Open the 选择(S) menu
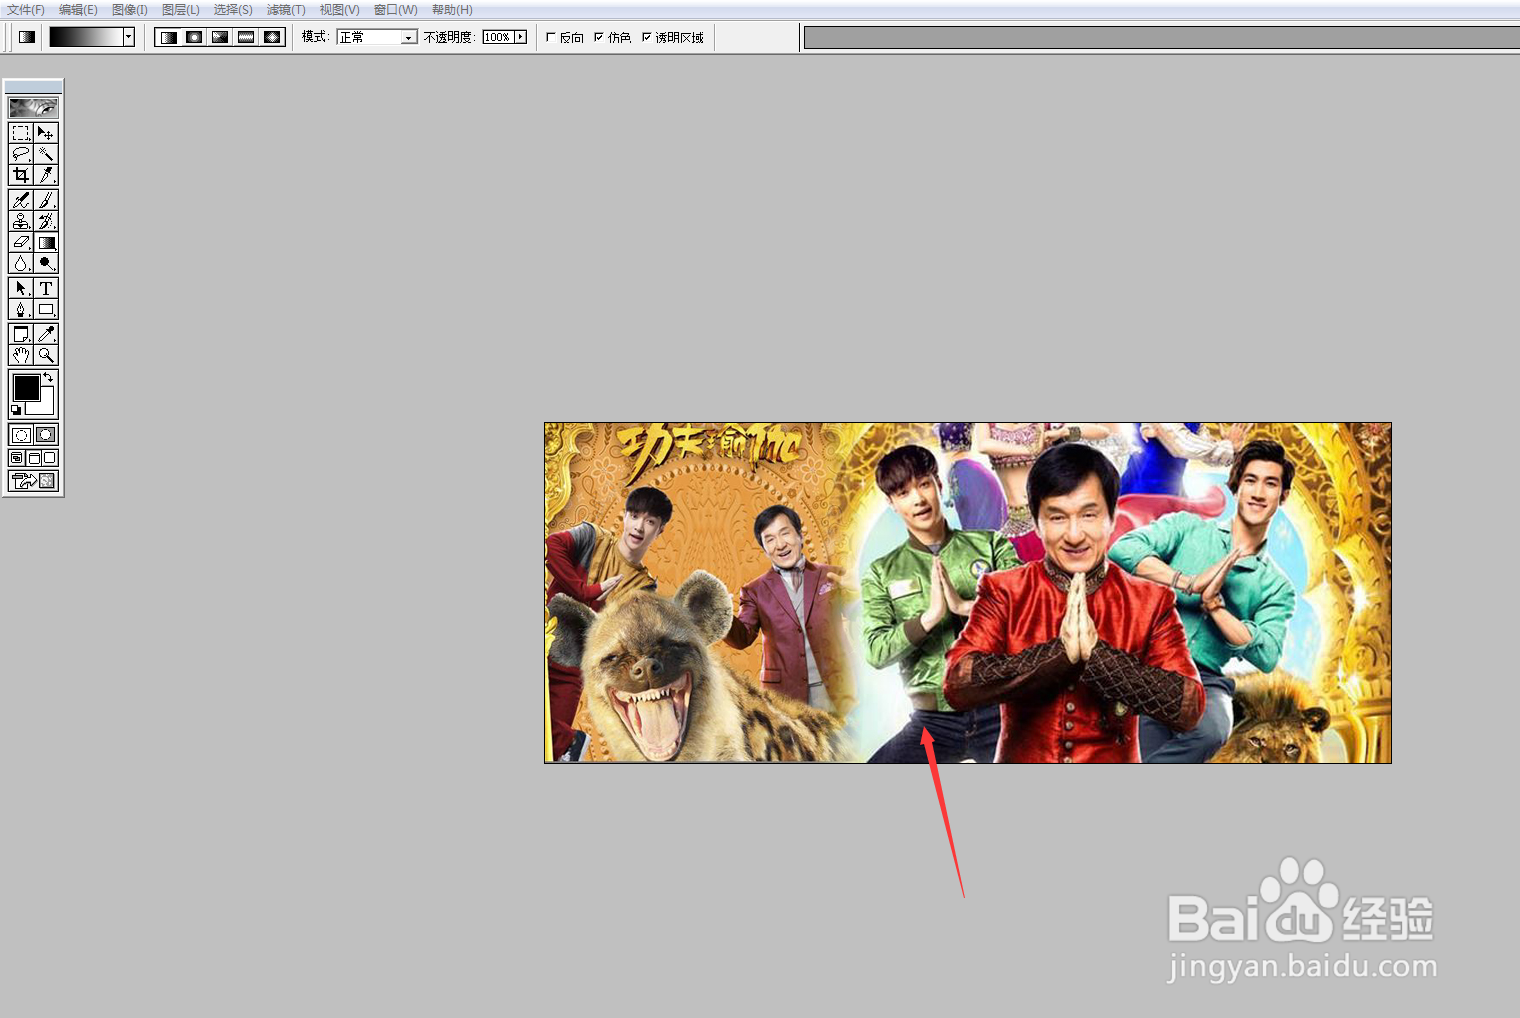 (x=233, y=10)
